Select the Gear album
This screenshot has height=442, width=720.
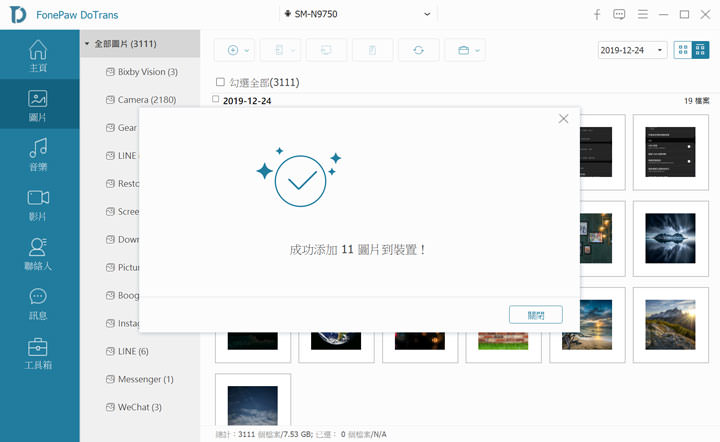122,128
